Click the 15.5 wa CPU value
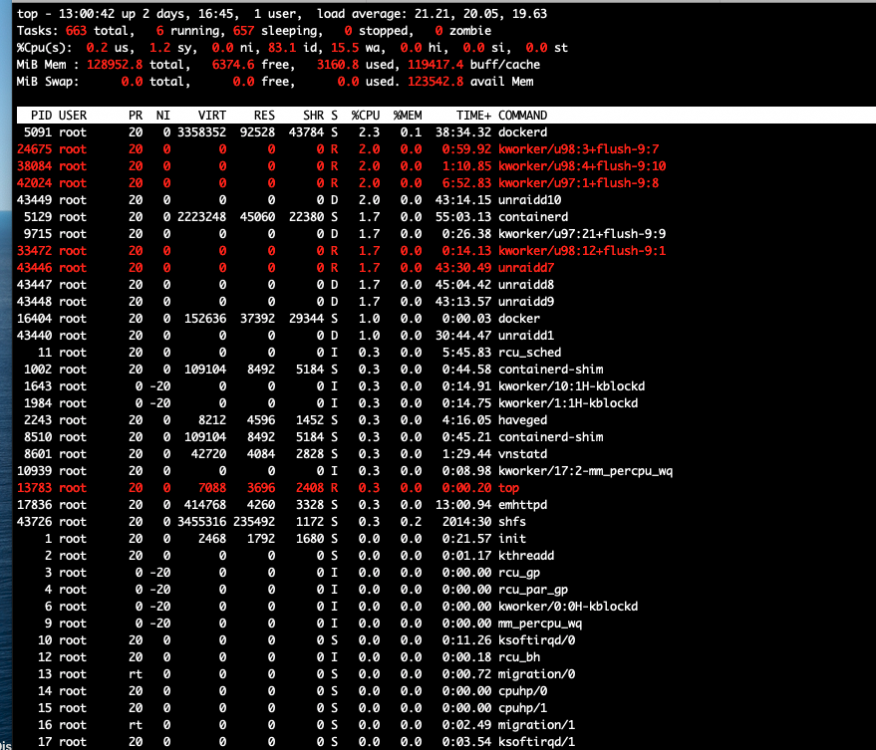The width and height of the screenshot is (876, 750). pyautogui.click(x=345, y=48)
